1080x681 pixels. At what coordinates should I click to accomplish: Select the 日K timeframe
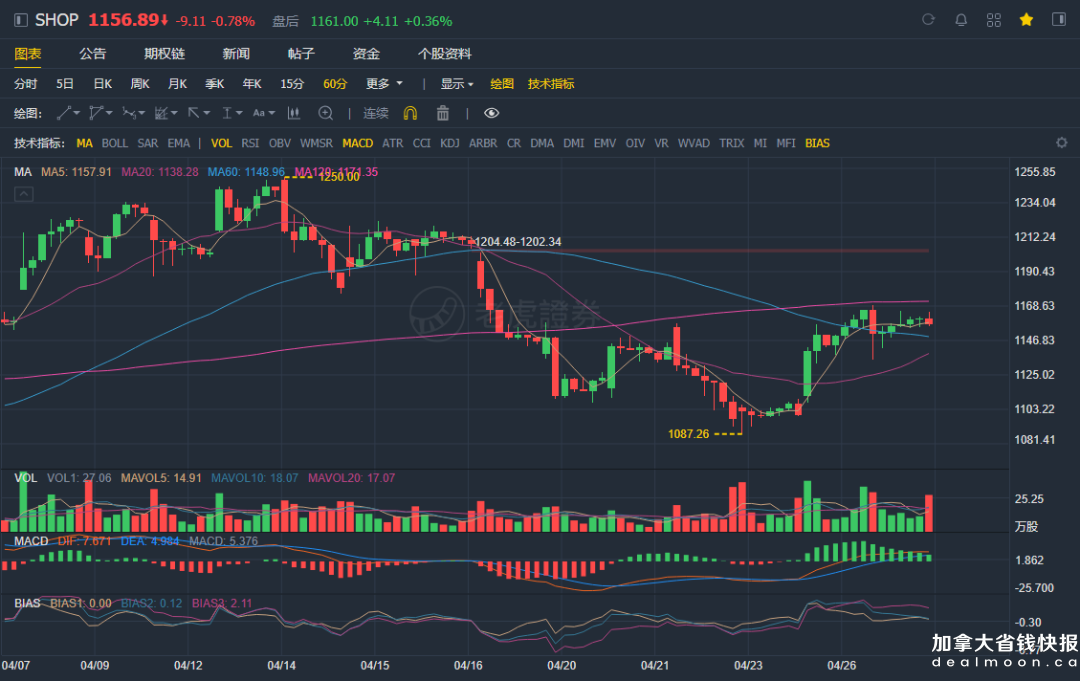tap(102, 84)
